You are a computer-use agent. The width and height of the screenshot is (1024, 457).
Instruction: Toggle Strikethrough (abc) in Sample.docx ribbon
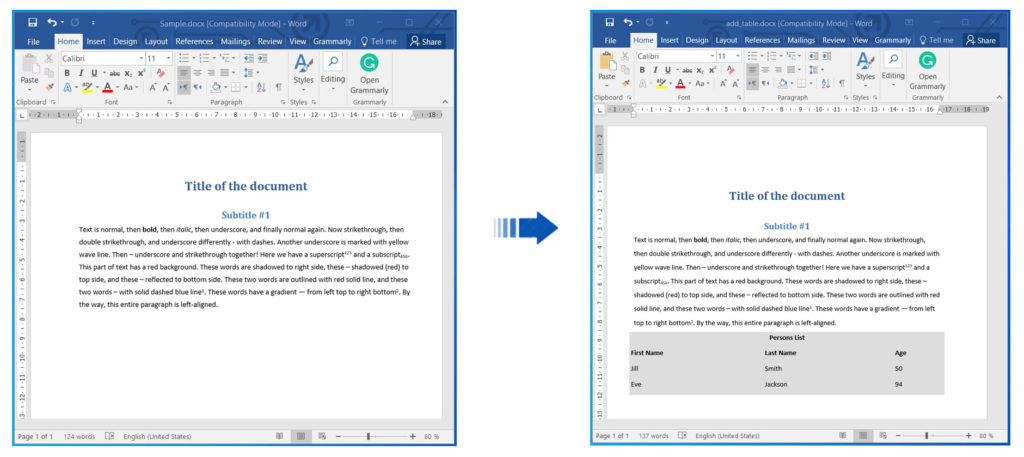(114, 73)
